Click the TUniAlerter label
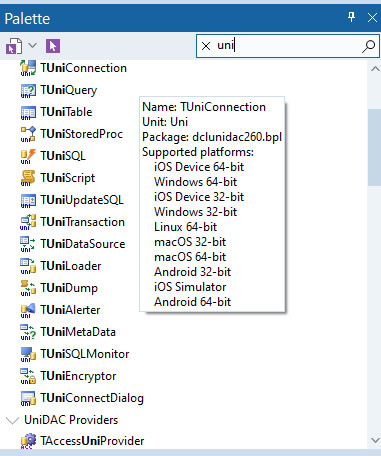The image size is (381, 456). 70,310
